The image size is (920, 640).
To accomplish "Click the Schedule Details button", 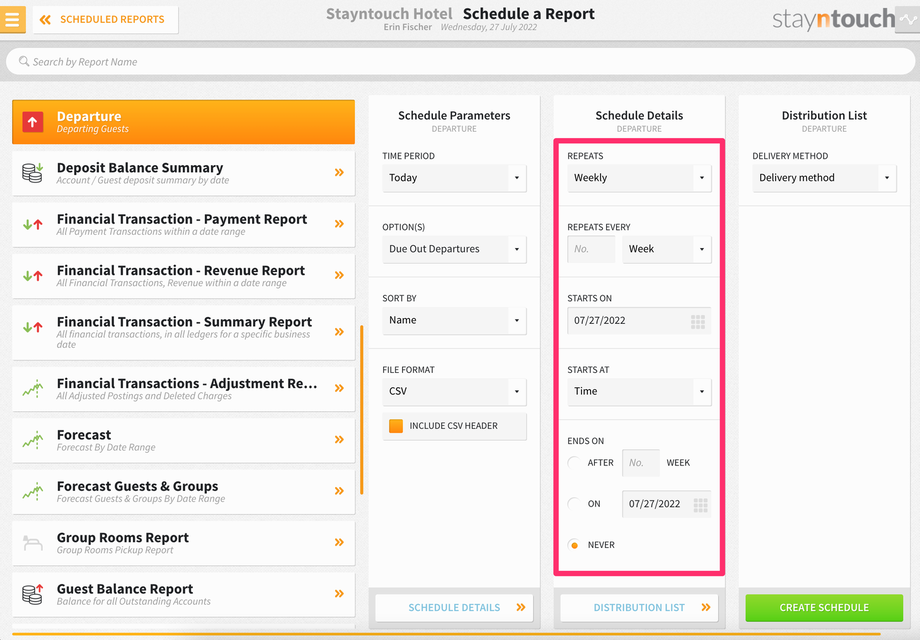I will point(454,608).
